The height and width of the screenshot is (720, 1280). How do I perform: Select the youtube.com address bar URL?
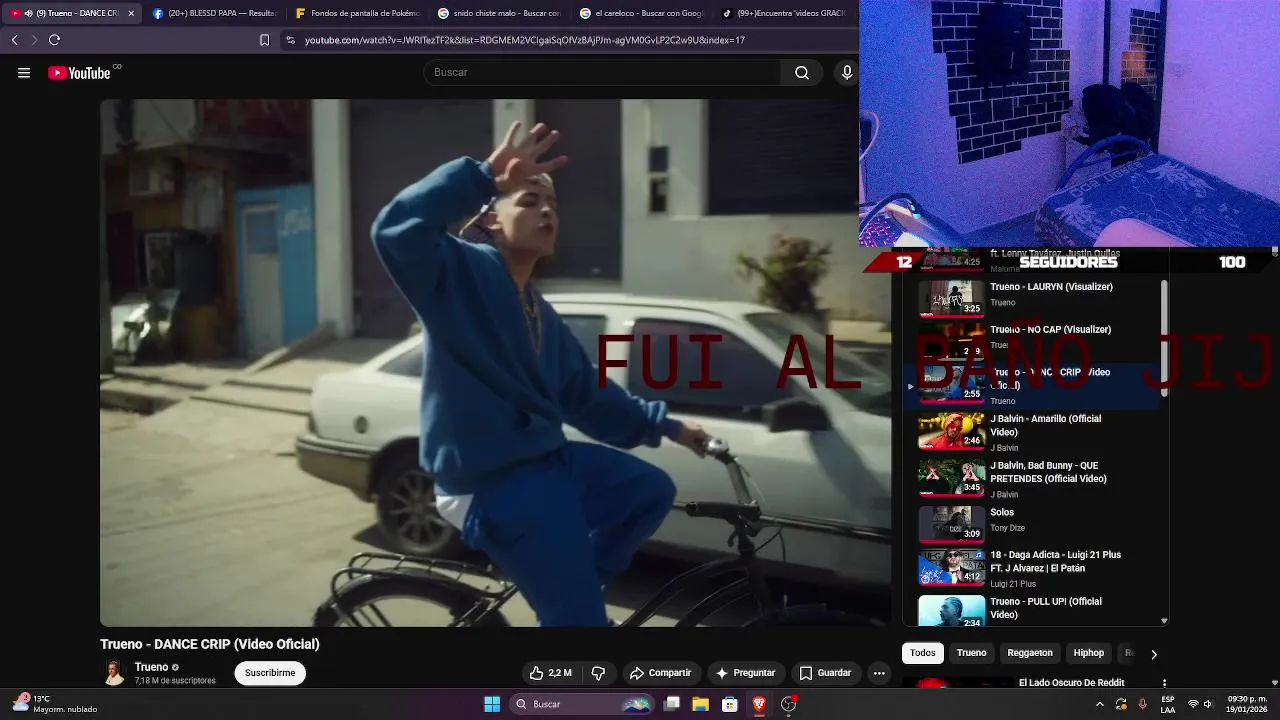(x=524, y=40)
